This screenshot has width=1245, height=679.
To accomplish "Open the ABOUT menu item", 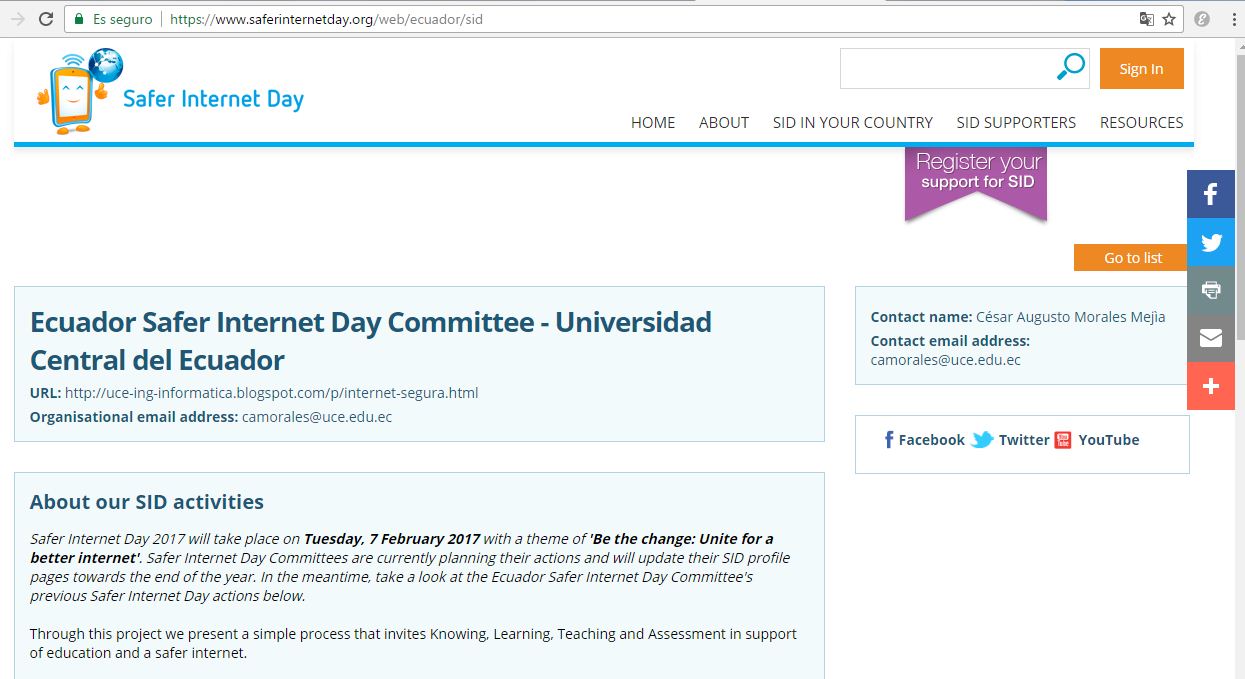I will [x=724, y=122].
